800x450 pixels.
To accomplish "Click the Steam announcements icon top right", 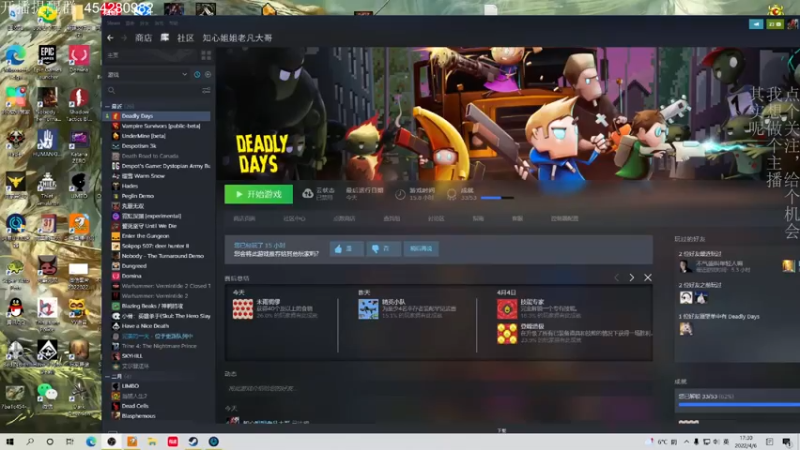I will (x=756, y=24).
